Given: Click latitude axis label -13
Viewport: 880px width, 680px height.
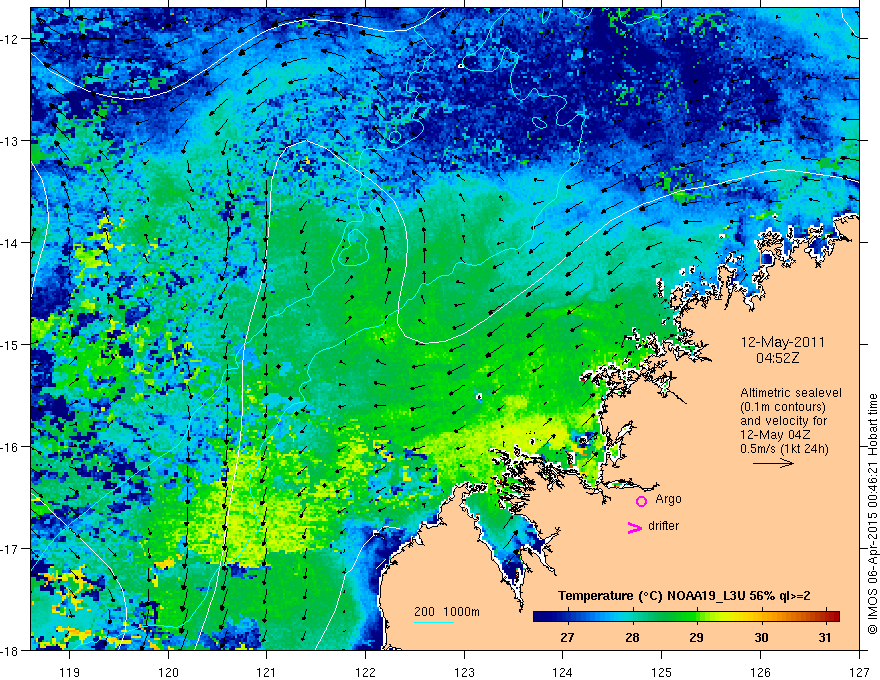Looking at the screenshot, I should 11,141.
